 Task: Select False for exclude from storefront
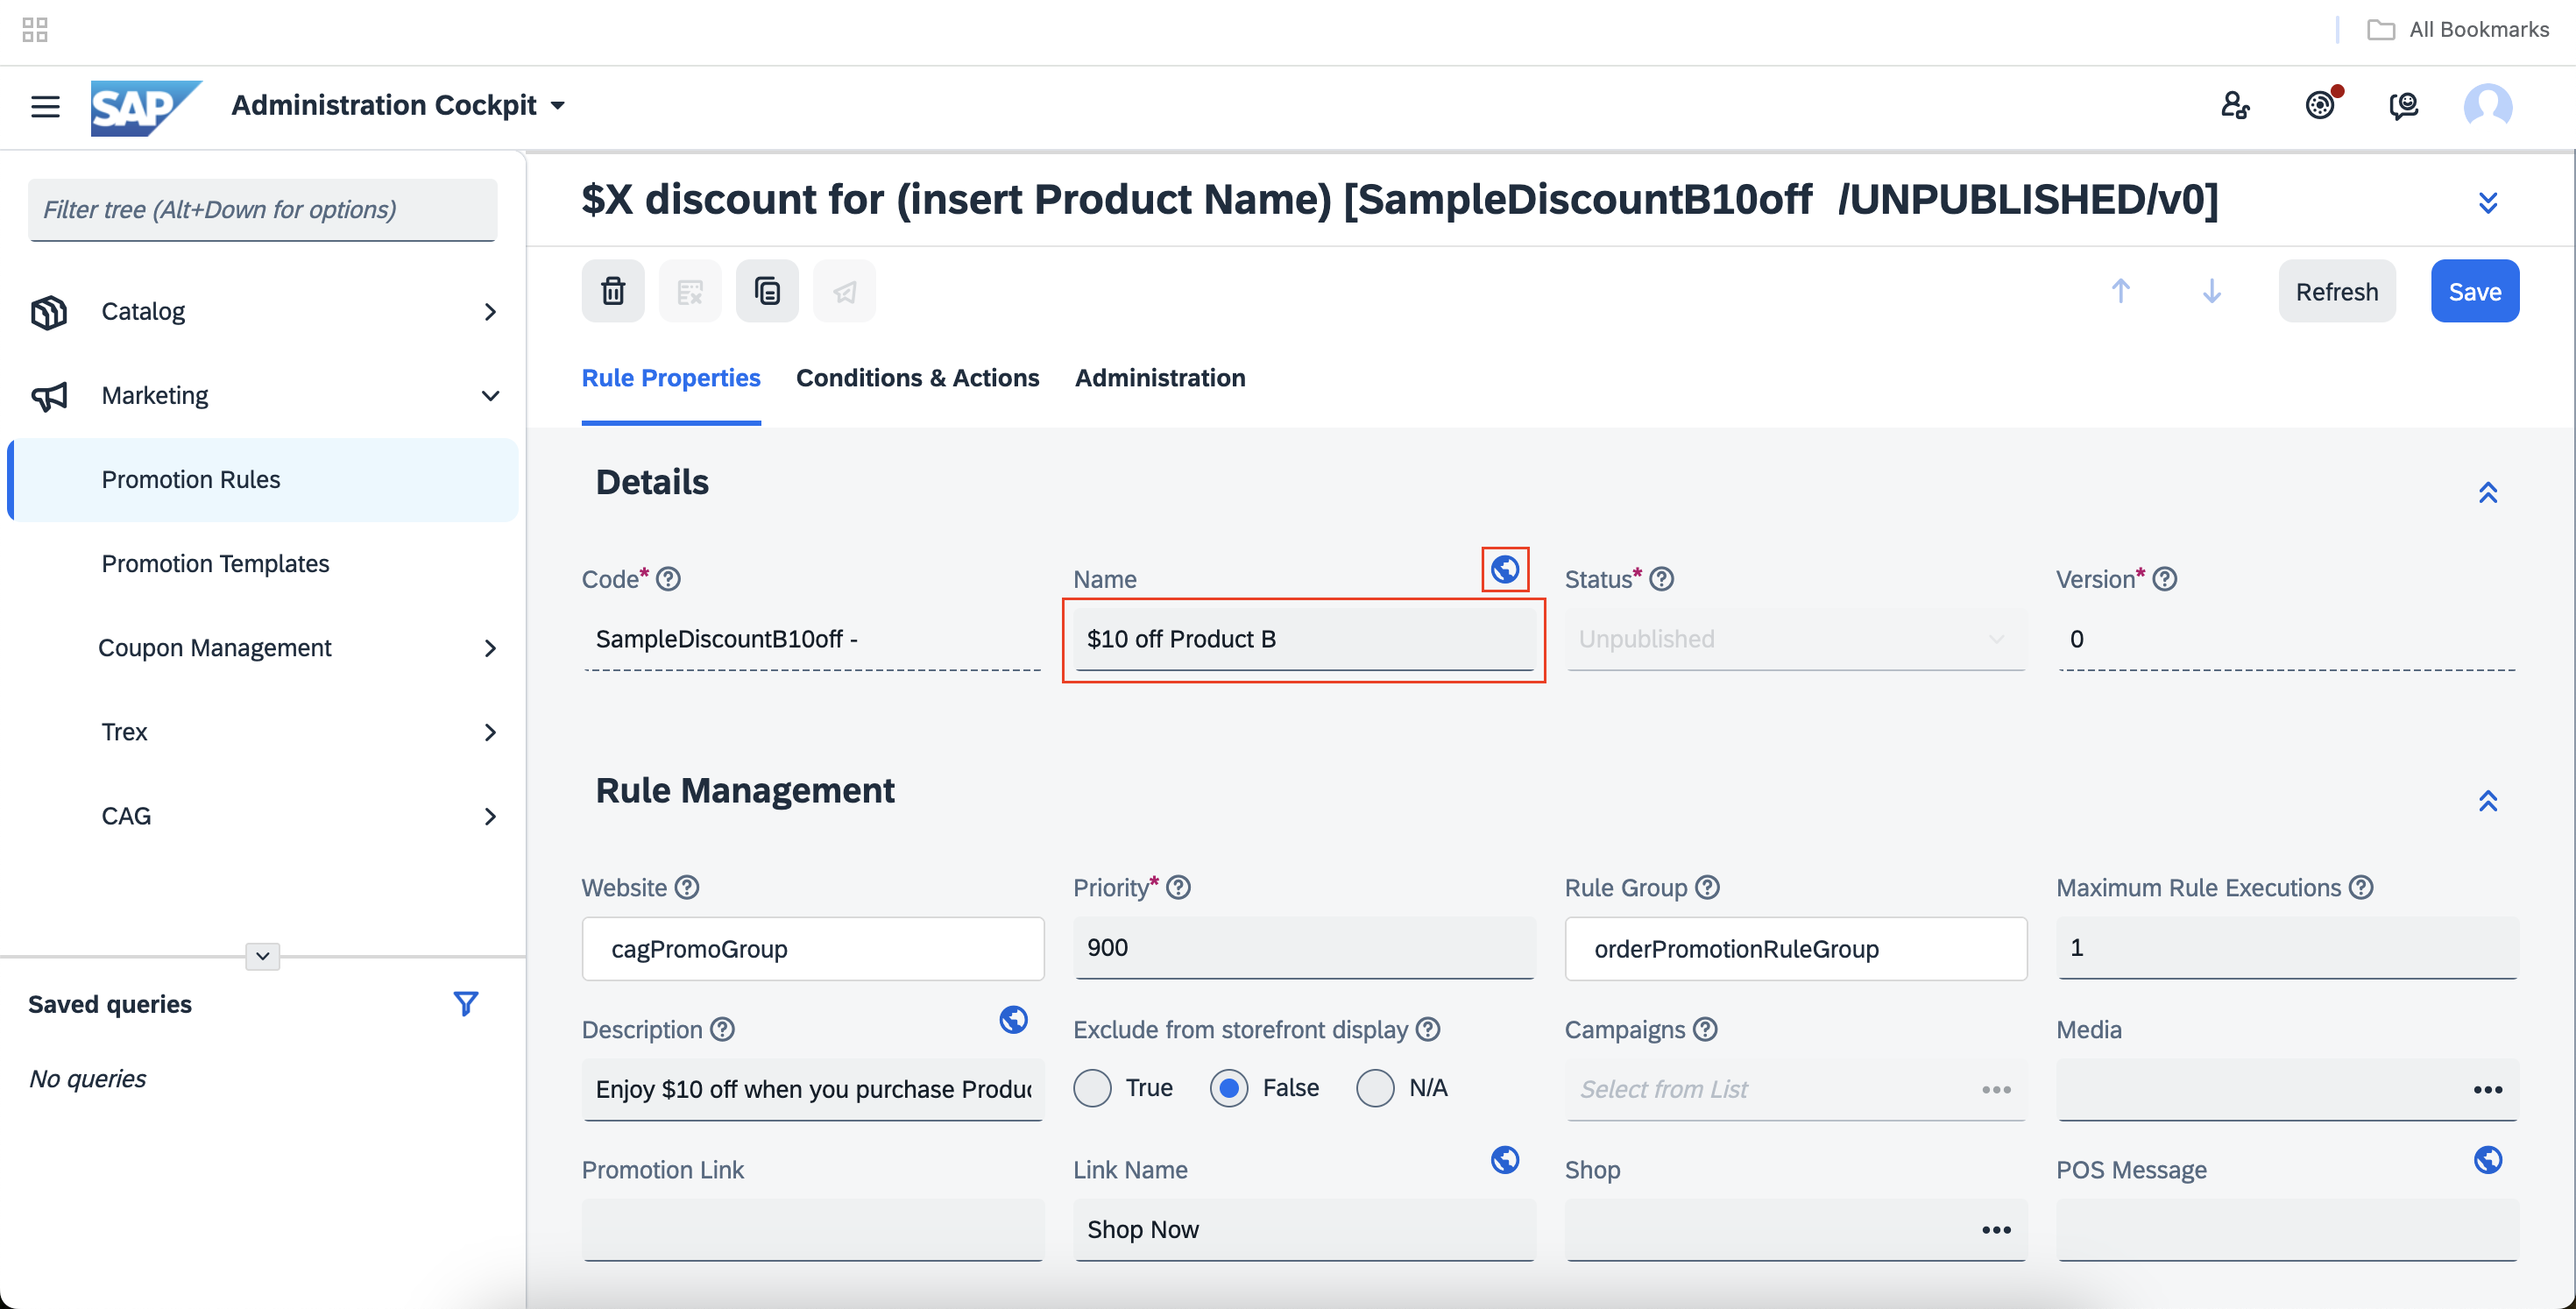(1228, 1088)
